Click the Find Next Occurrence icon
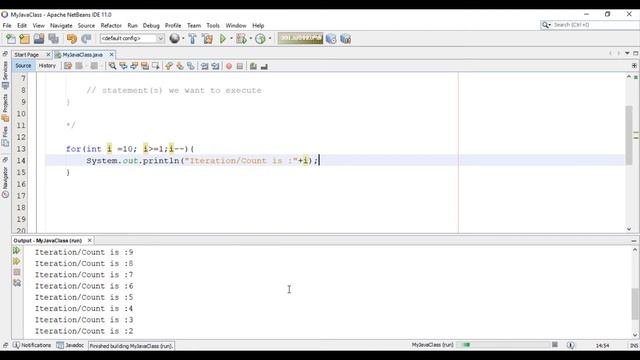Screen dimensions: 640x360 pos(134,66)
